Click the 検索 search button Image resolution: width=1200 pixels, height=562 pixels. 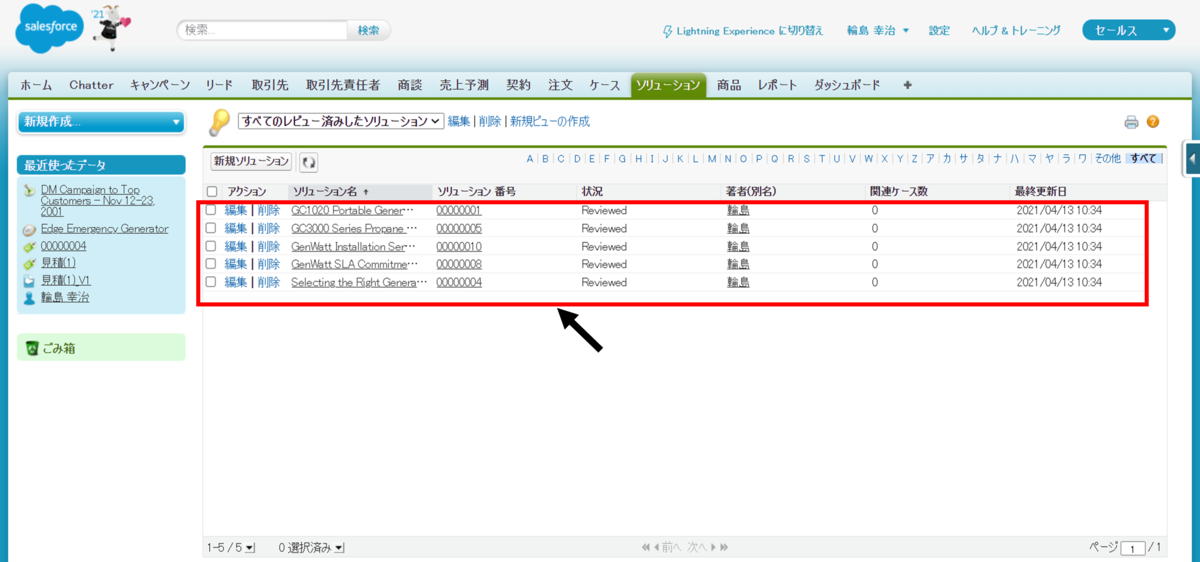368,31
